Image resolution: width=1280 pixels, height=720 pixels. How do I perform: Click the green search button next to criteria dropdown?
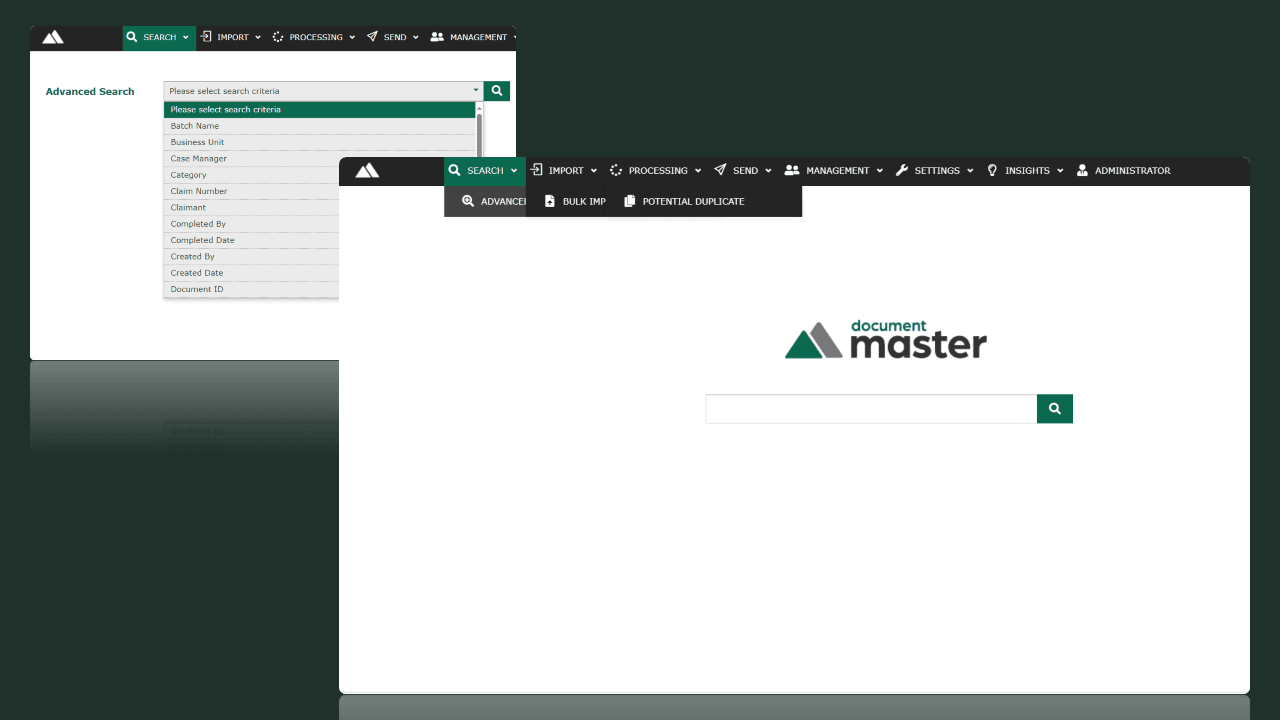click(x=497, y=91)
